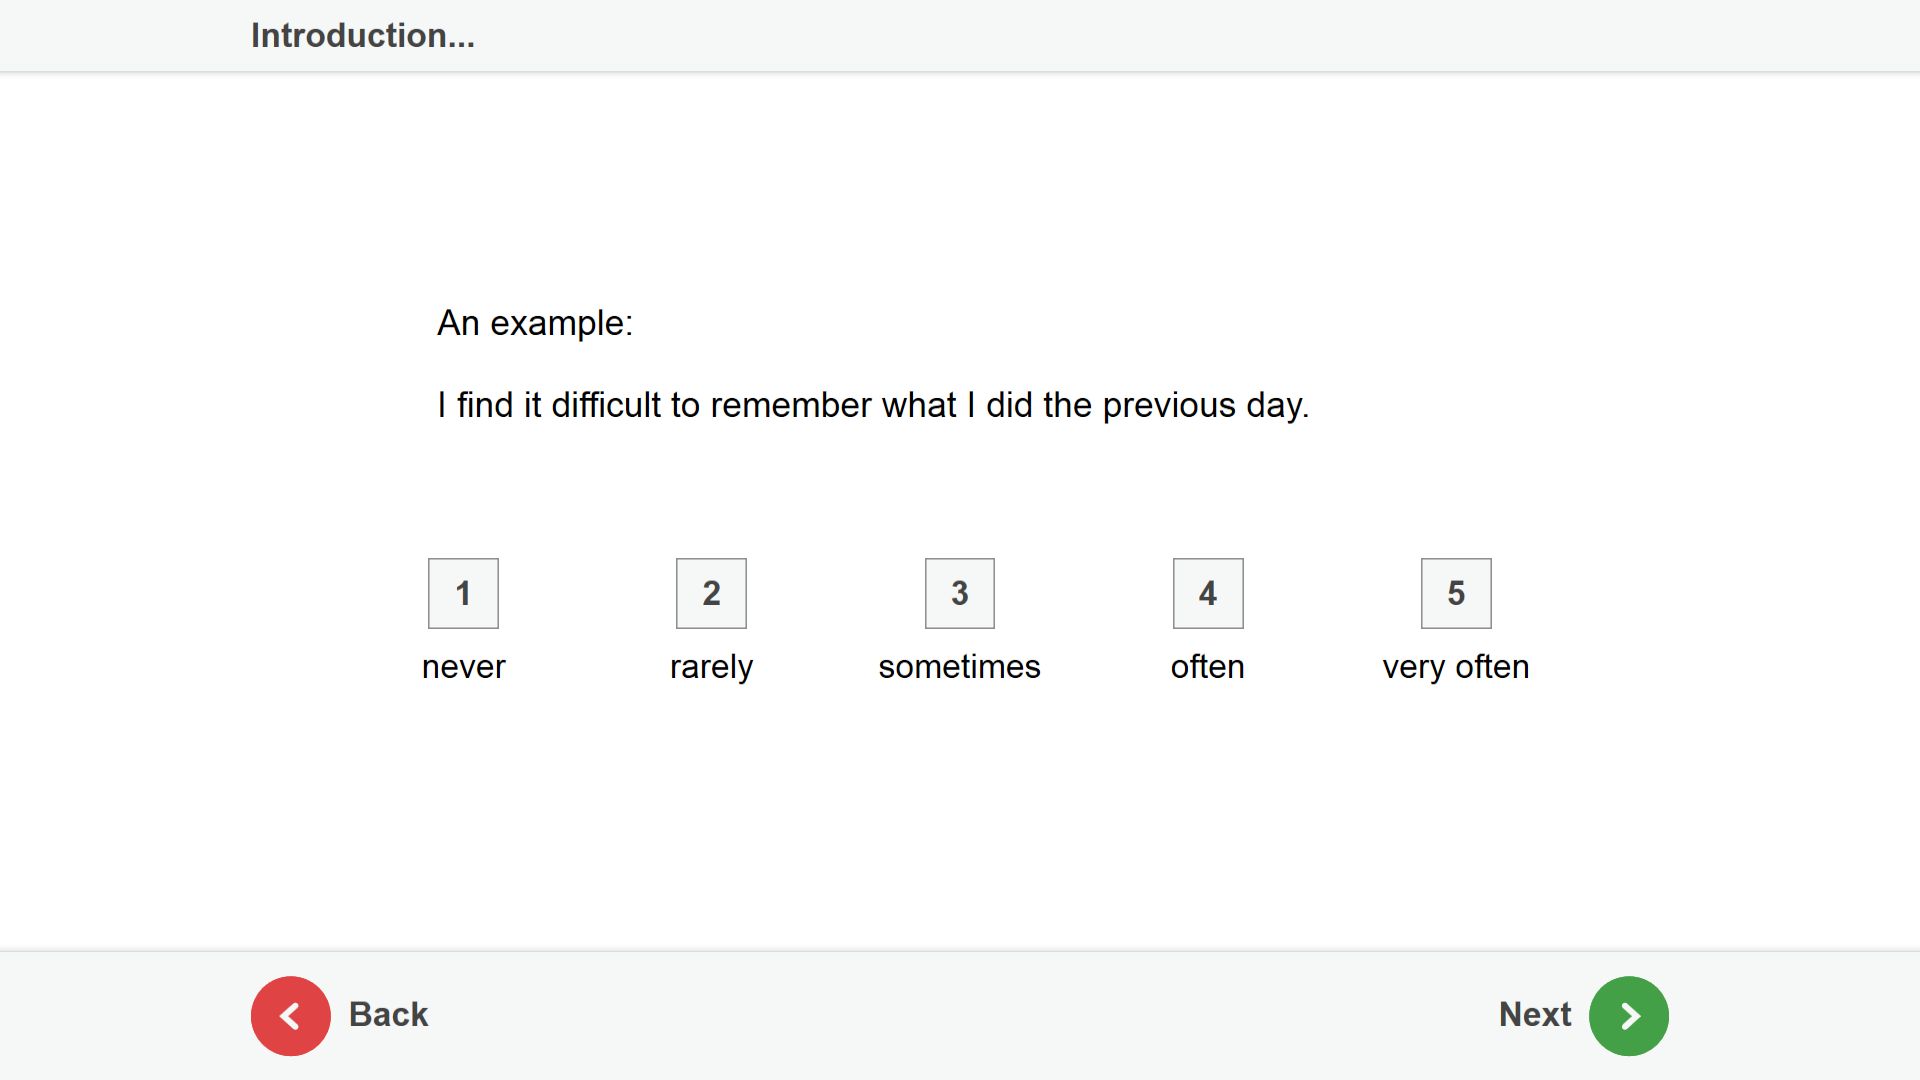Viewport: 1920px width, 1080px height.
Task: Click the 'rarely' answer label
Action: pyautogui.click(x=711, y=667)
